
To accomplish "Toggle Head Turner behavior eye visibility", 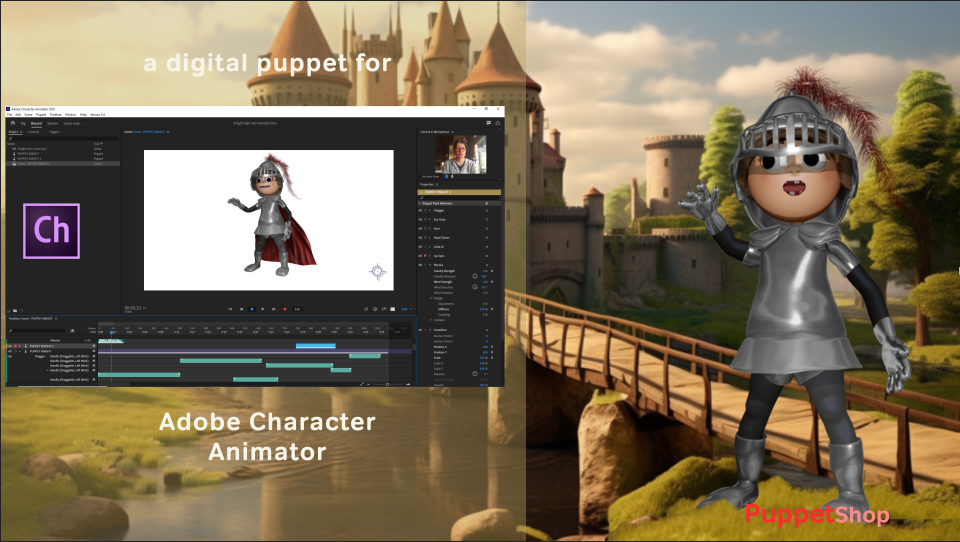I will (x=420, y=238).
